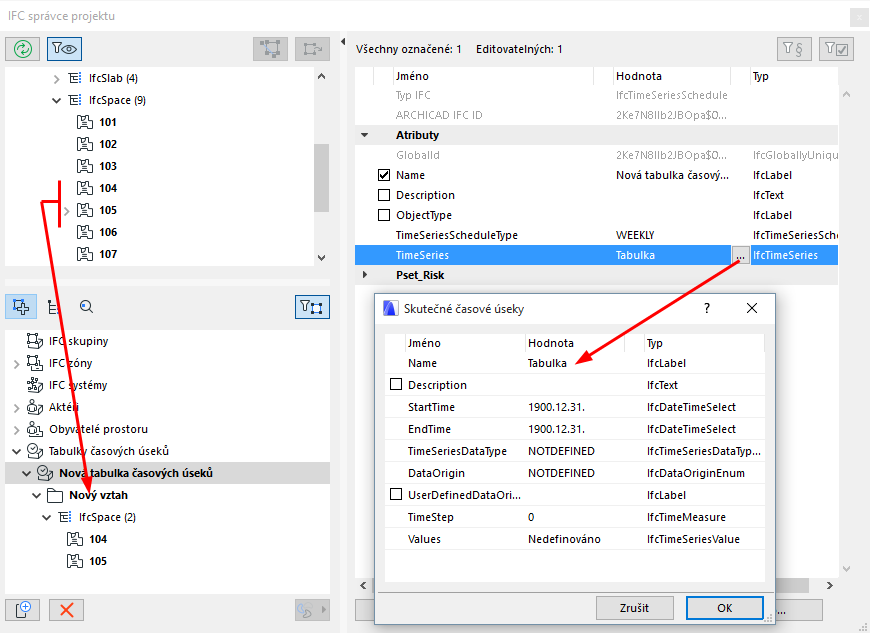Toggle the filter checked properties button

(836, 49)
